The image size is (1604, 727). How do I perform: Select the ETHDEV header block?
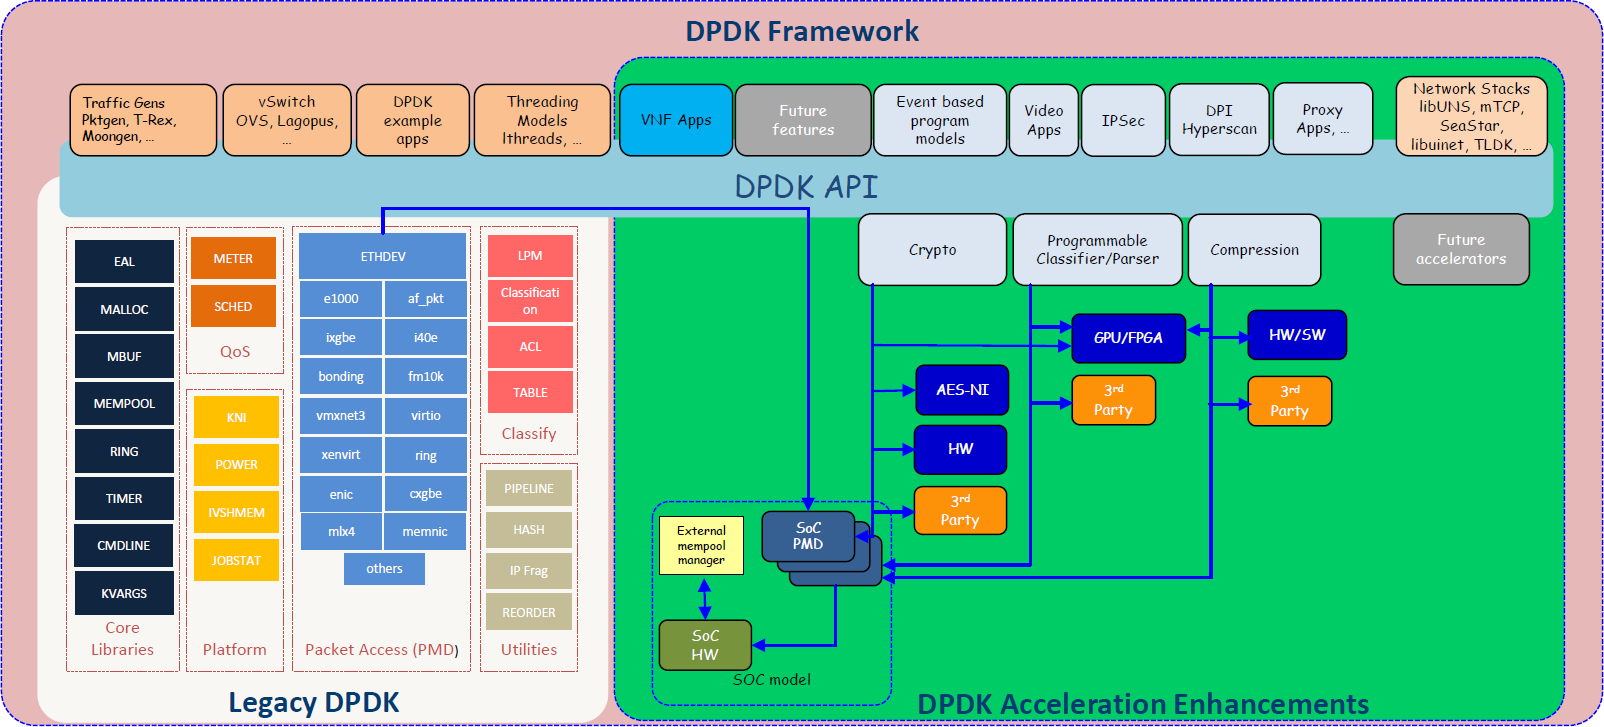pyautogui.click(x=383, y=257)
